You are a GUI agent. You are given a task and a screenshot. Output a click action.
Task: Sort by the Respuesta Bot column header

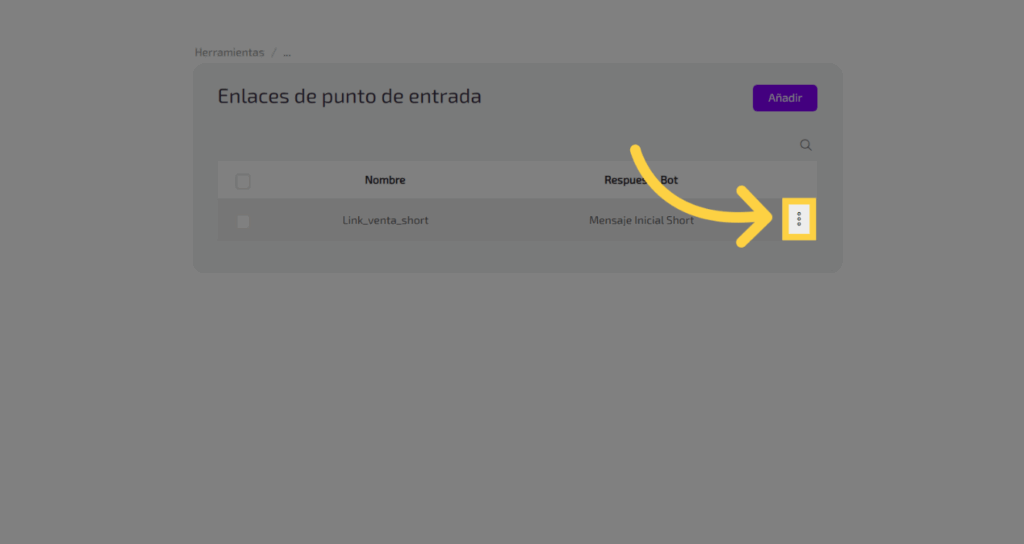pyautogui.click(x=641, y=180)
